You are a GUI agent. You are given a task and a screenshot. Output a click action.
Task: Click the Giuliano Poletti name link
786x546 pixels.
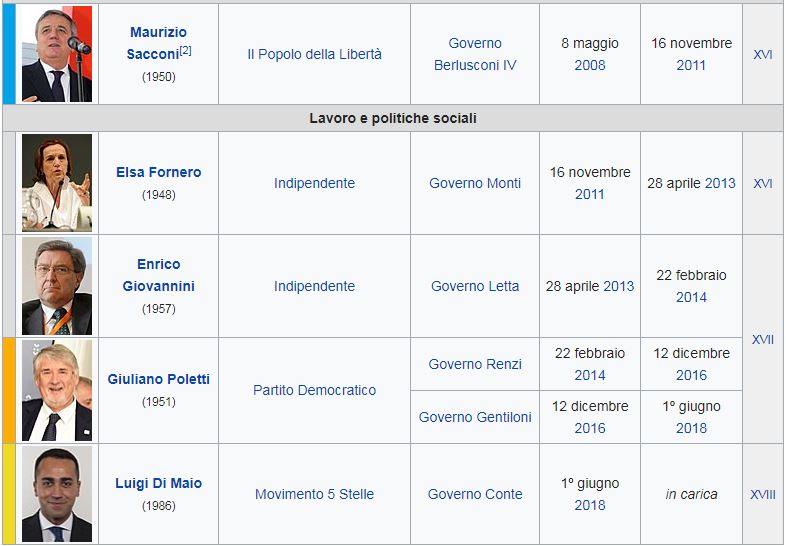pos(158,379)
